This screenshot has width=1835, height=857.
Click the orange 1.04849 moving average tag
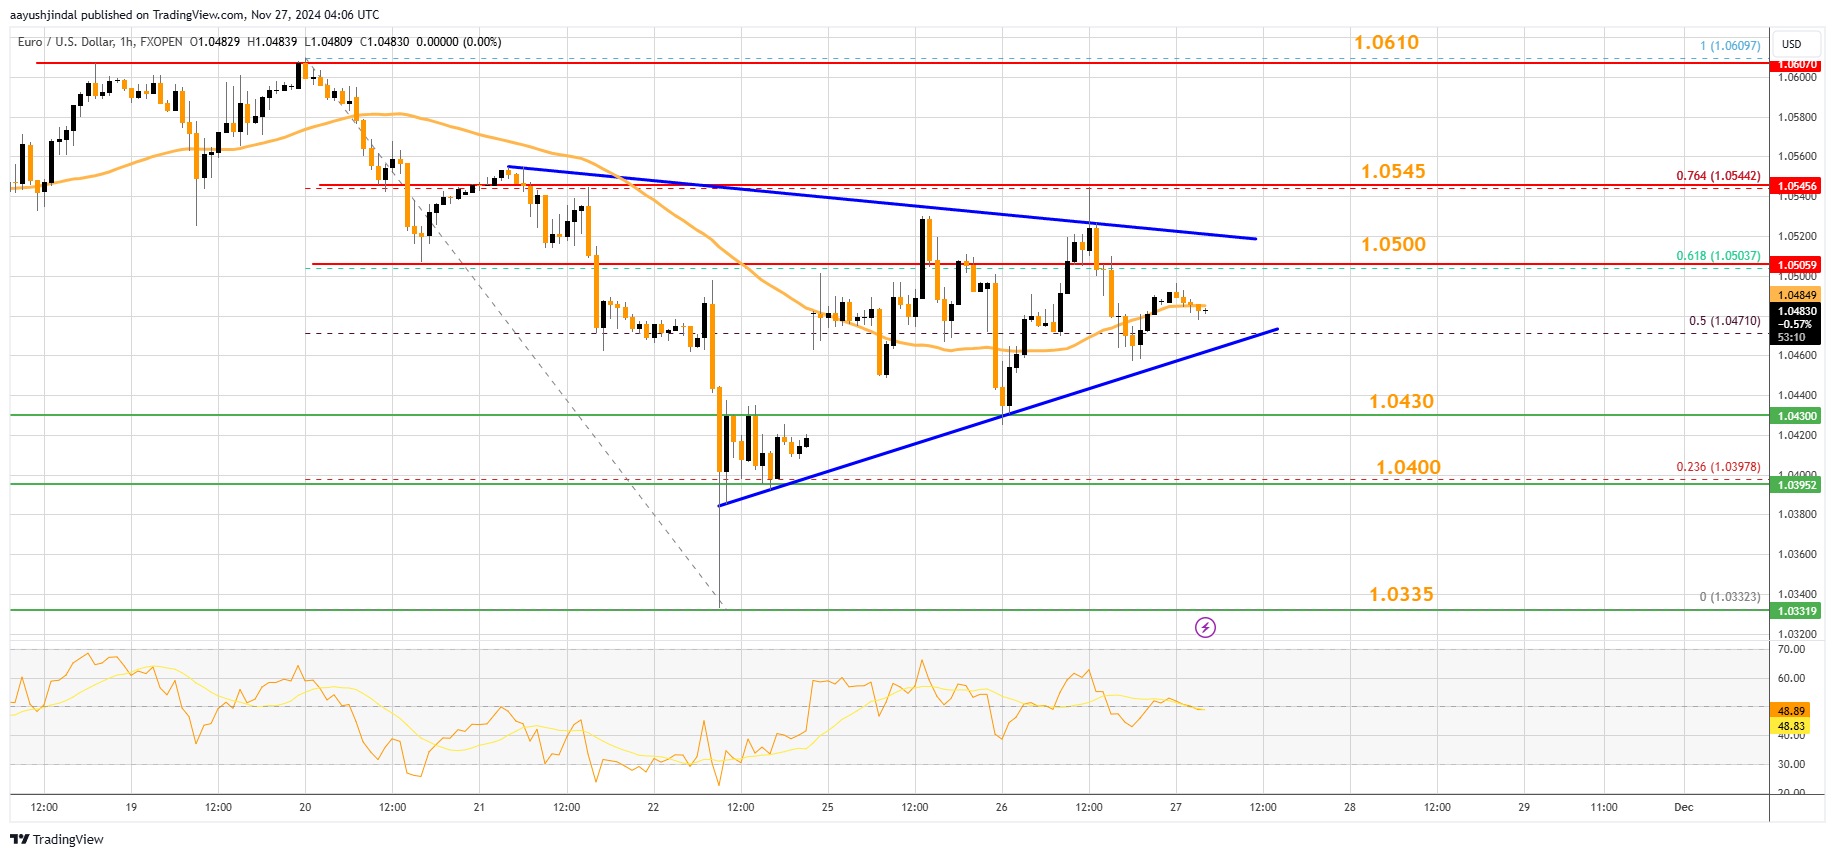1795,295
